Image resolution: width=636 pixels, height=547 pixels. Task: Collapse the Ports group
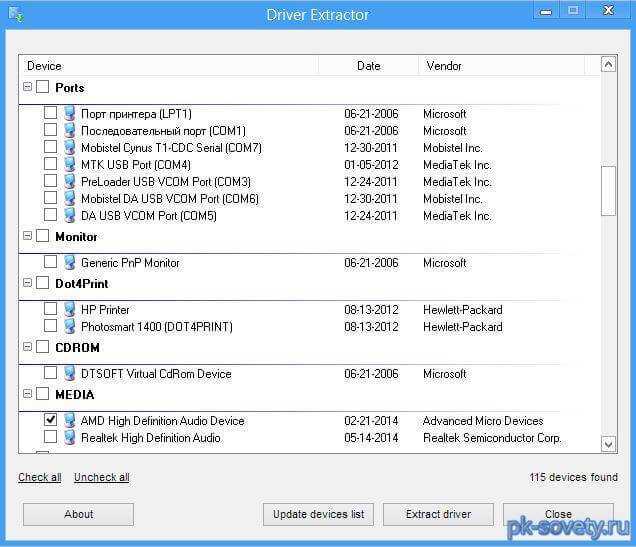27,86
